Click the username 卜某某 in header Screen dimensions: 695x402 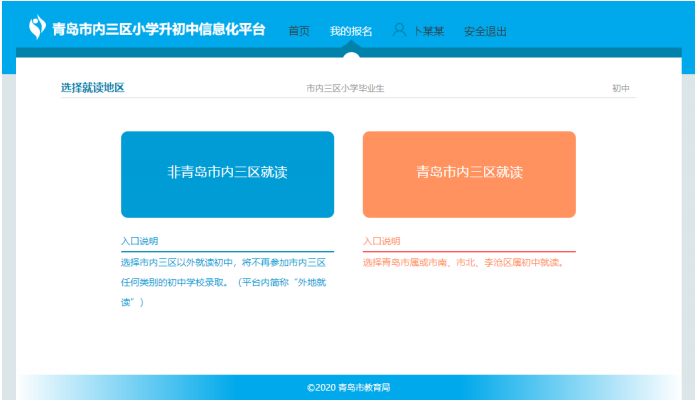428,31
